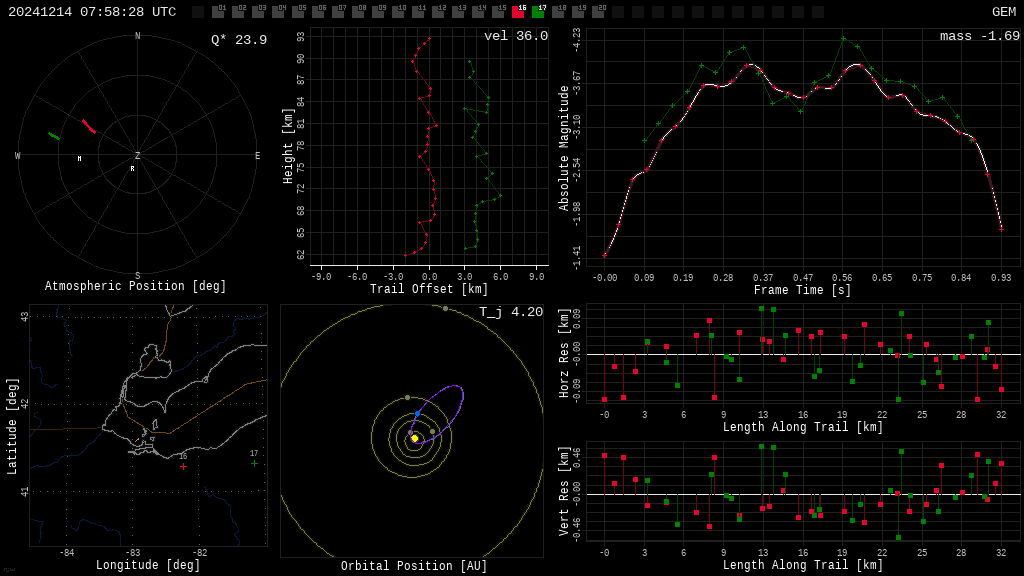The height and width of the screenshot is (576, 1024).
Task: Click the Vert Res [km] axis label
Action: point(564,492)
